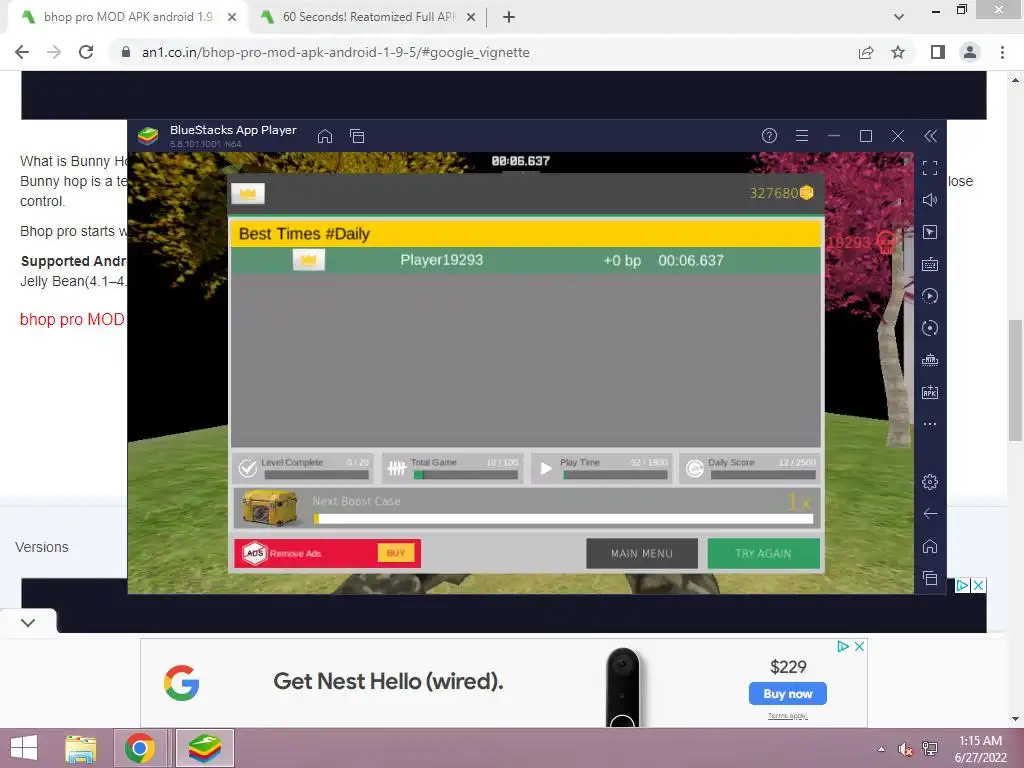
Task: Open the Windows Start button
Action: point(24,748)
